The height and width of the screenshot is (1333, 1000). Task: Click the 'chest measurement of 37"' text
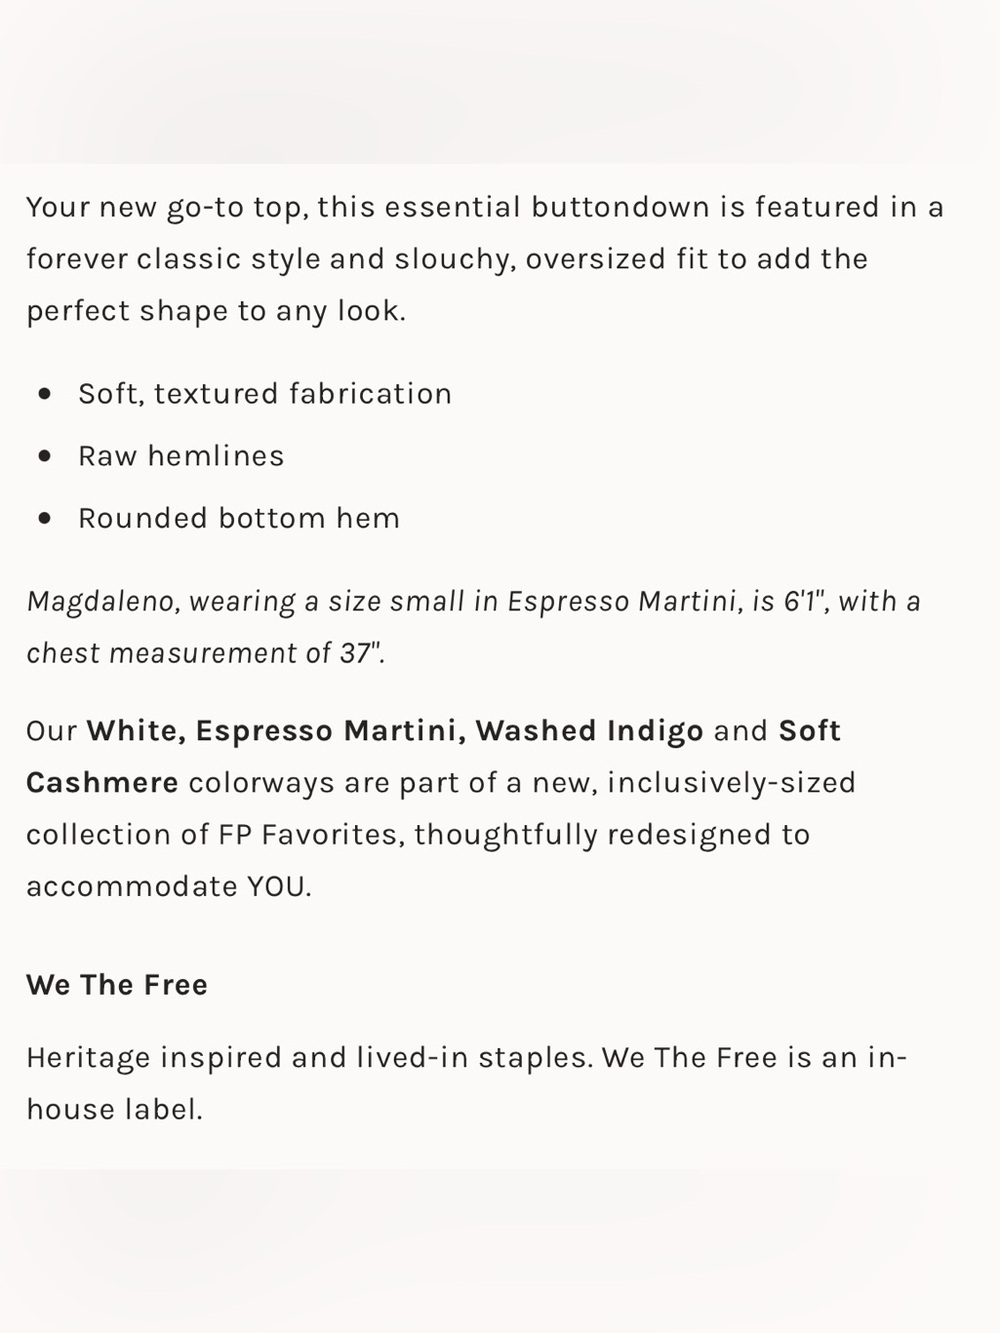pos(204,654)
